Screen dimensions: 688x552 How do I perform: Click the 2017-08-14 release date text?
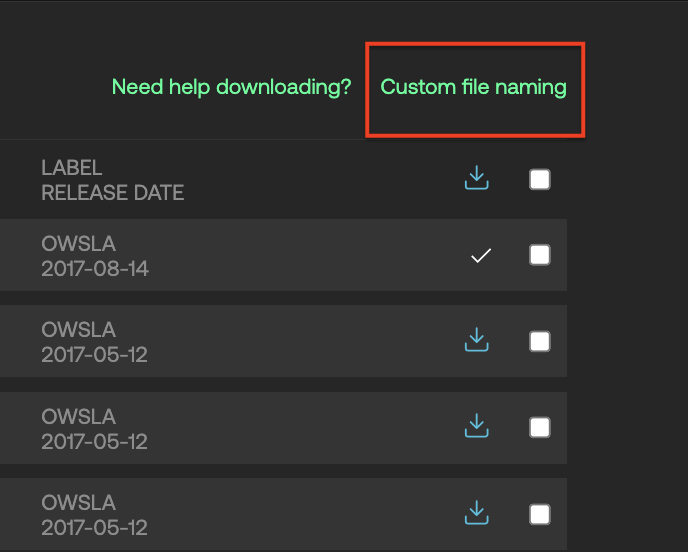(94, 268)
